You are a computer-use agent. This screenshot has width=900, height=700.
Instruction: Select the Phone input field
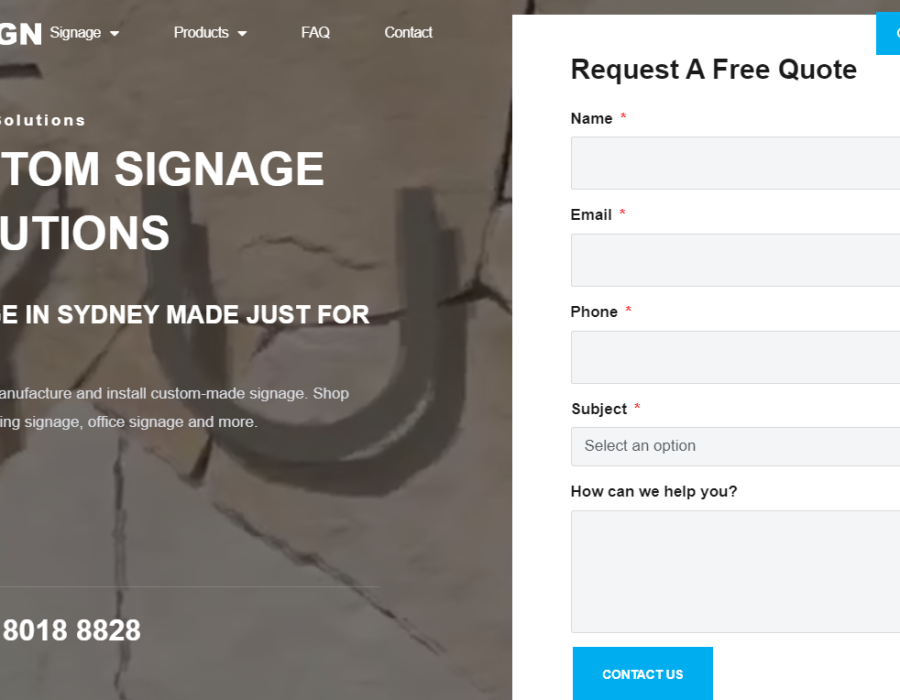735,357
